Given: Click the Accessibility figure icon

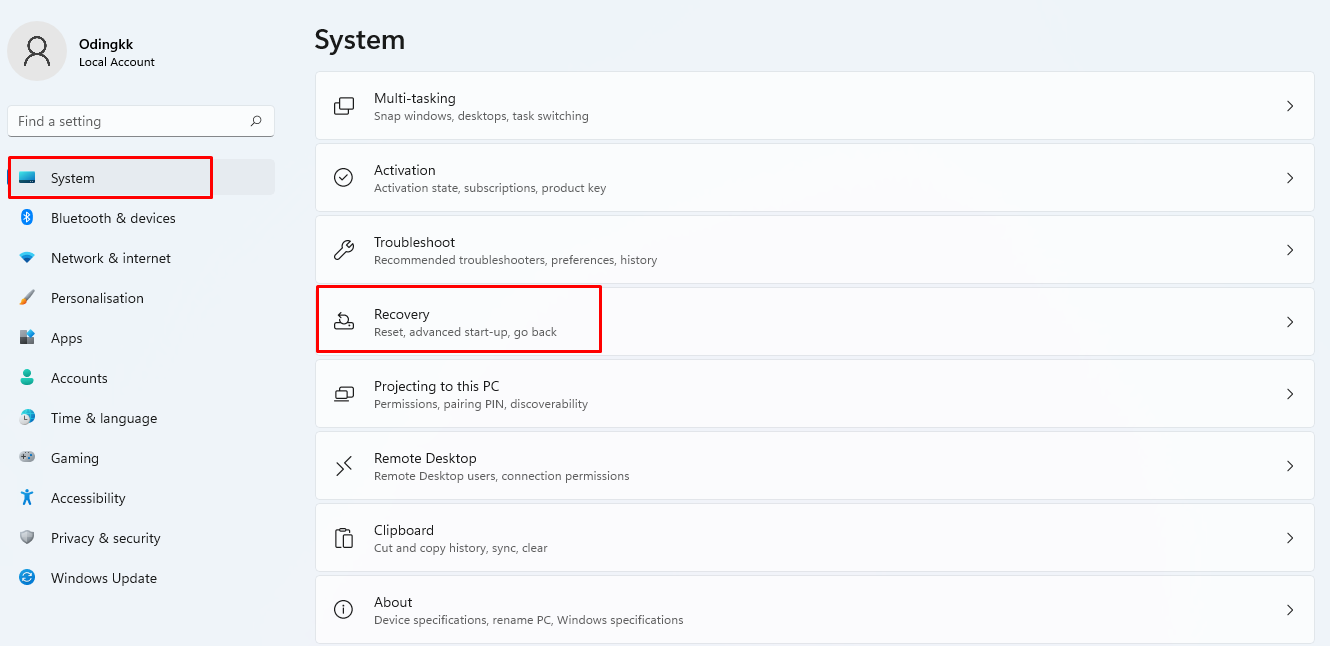Looking at the screenshot, I should coord(28,498).
